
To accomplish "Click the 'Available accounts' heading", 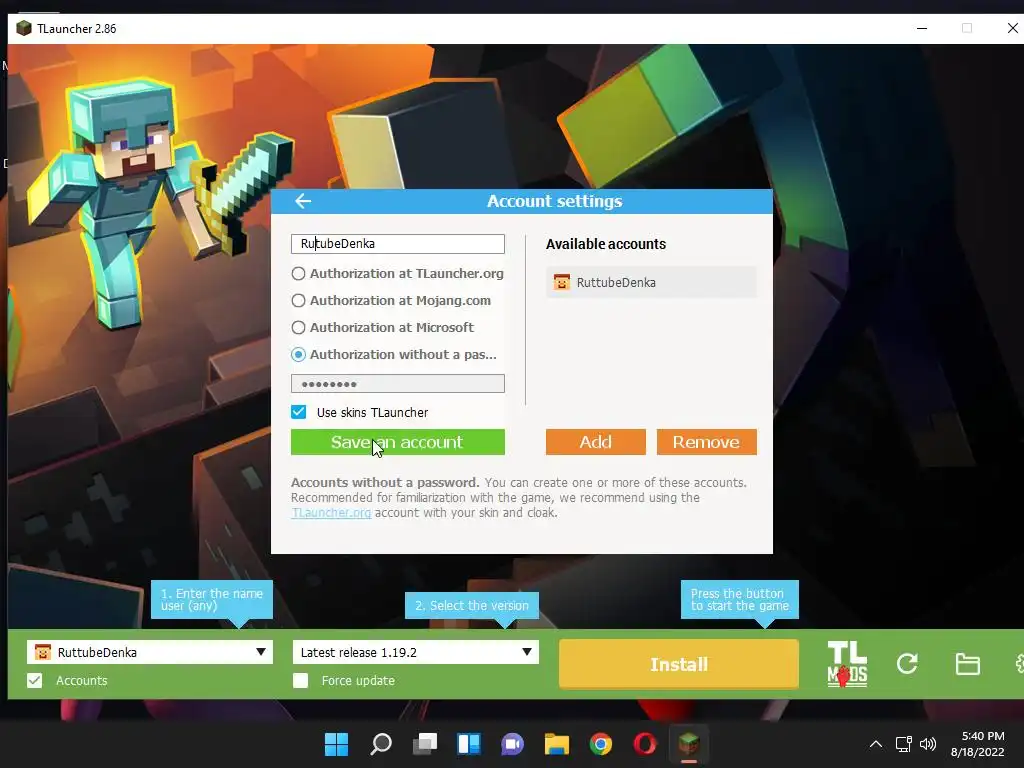I will click(x=606, y=244).
